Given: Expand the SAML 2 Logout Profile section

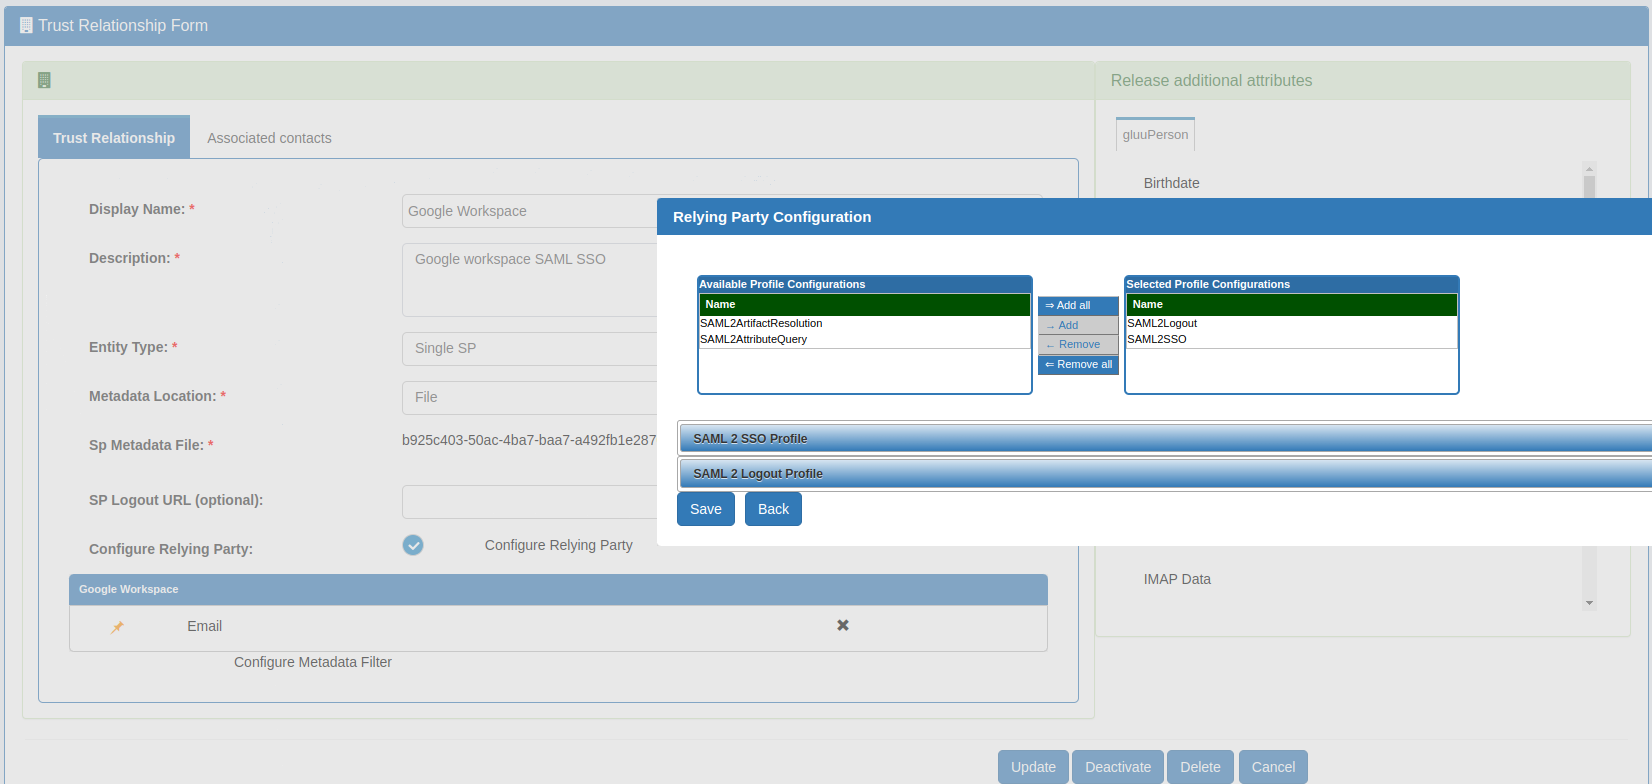Looking at the screenshot, I should 757,473.
